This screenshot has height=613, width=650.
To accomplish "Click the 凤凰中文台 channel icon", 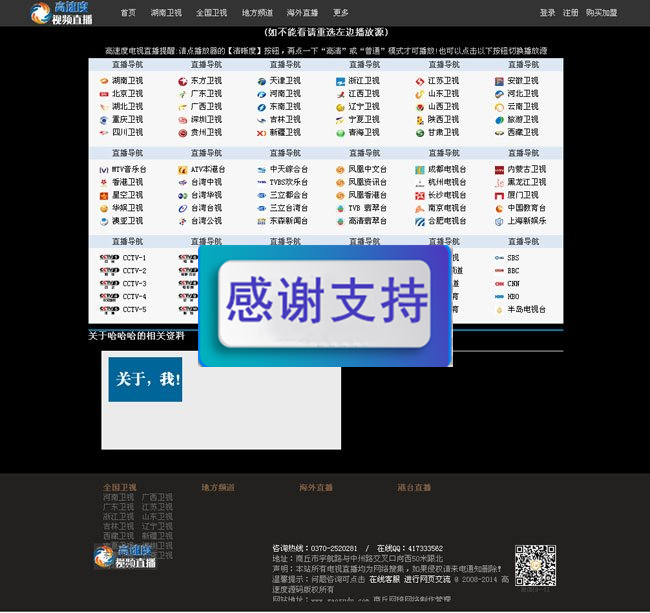I will [340, 170].
